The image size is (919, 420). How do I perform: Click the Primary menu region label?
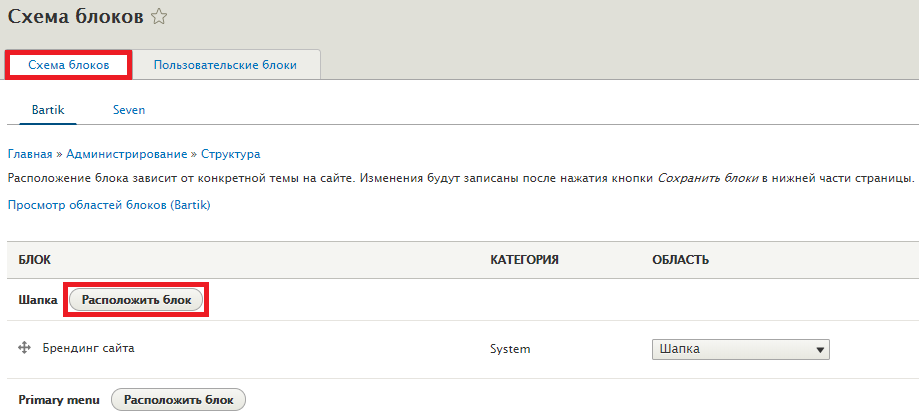[x=59, y=400]
